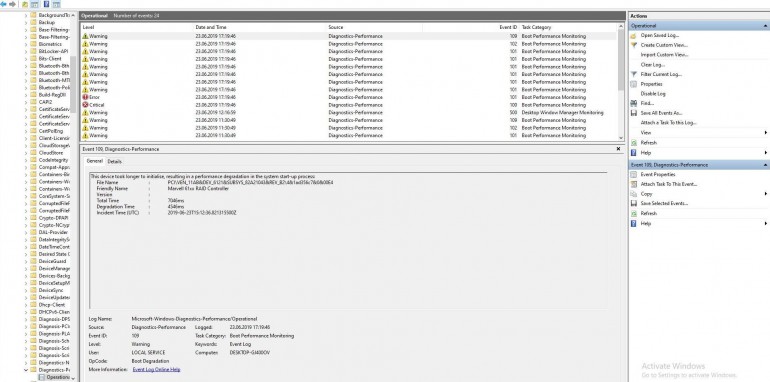770x382 pixels.
Task: Click the Find binoculars icon
Action: (x=633, y=103)
